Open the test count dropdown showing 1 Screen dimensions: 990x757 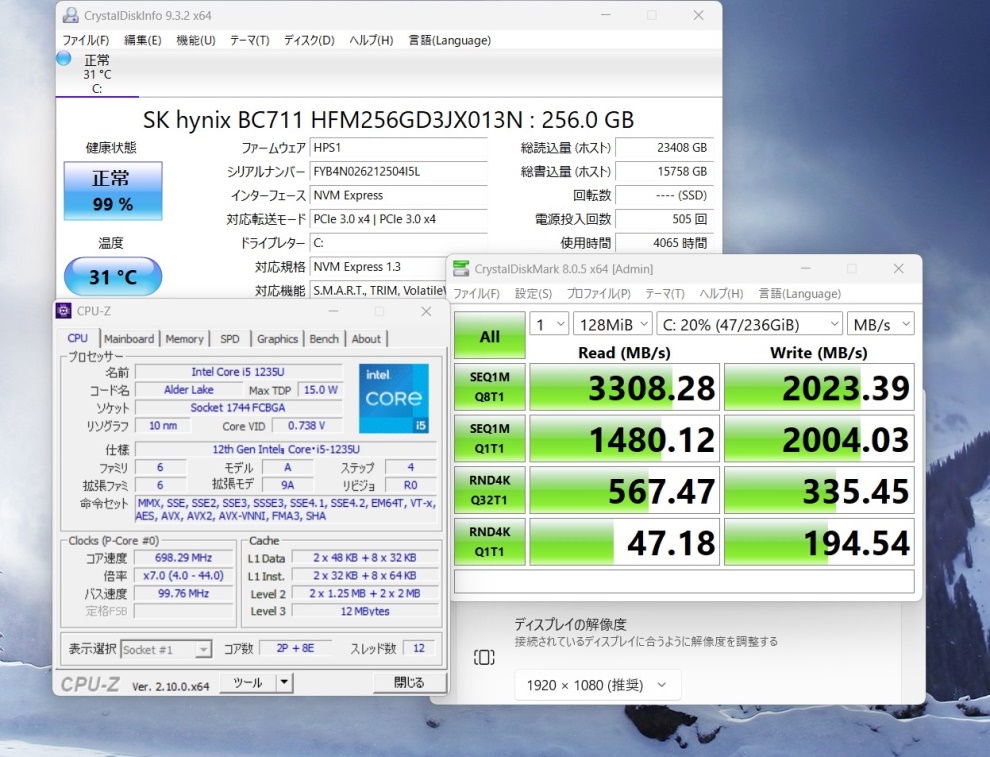click(x=549, y=325)
